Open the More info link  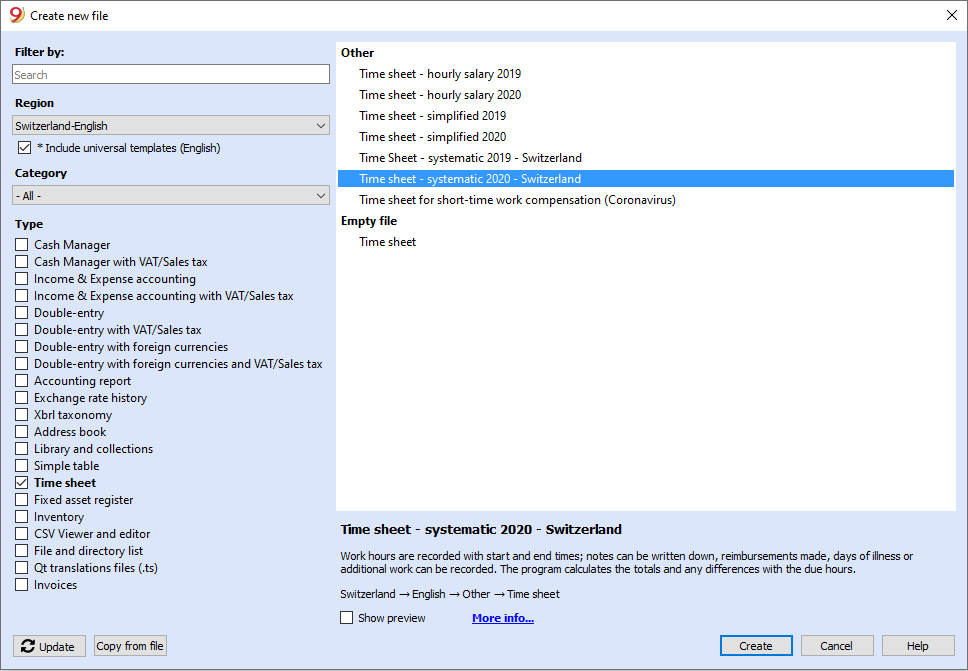(502, 618)
